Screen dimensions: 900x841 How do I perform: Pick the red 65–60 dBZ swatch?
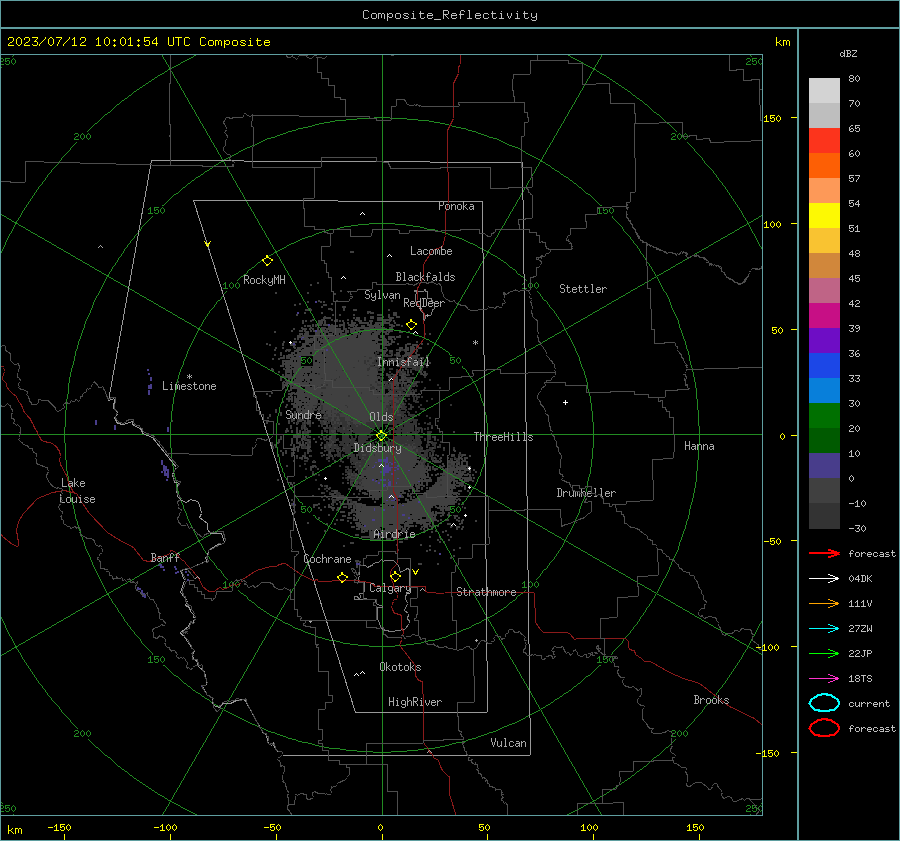pos(824,141)
